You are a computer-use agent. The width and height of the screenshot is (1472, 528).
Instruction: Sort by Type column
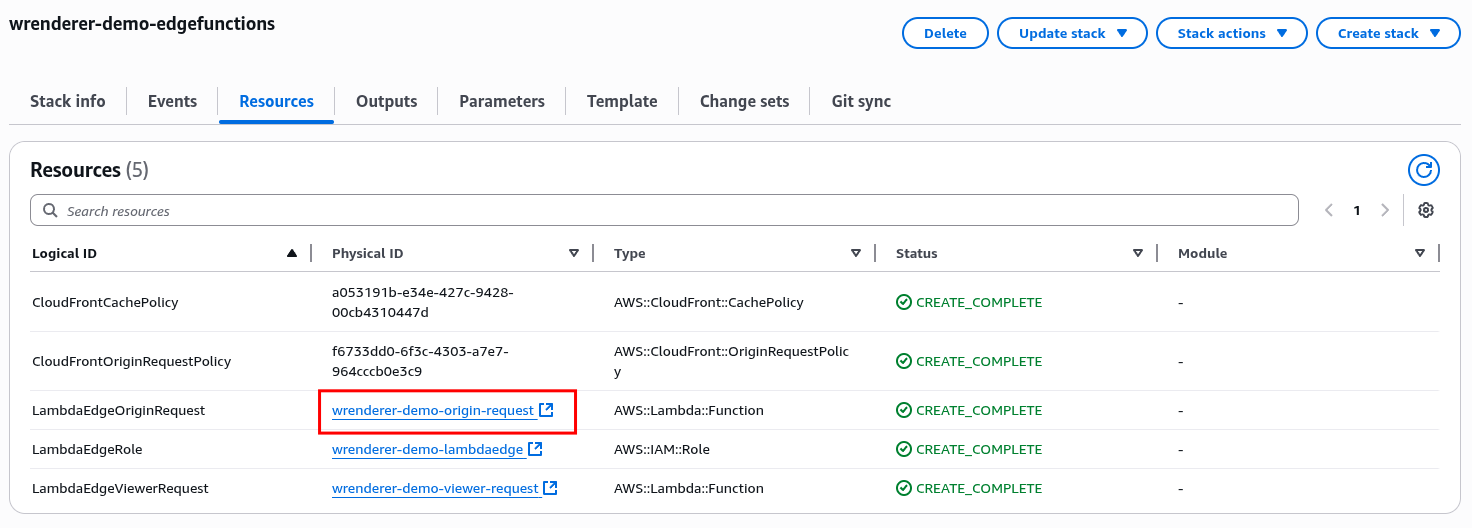(x=856, y=253)
